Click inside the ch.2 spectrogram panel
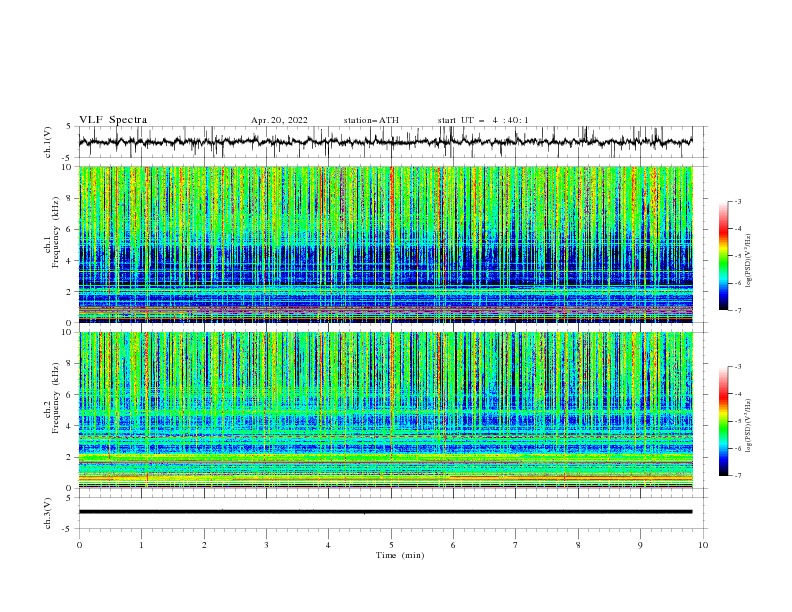 386,410
